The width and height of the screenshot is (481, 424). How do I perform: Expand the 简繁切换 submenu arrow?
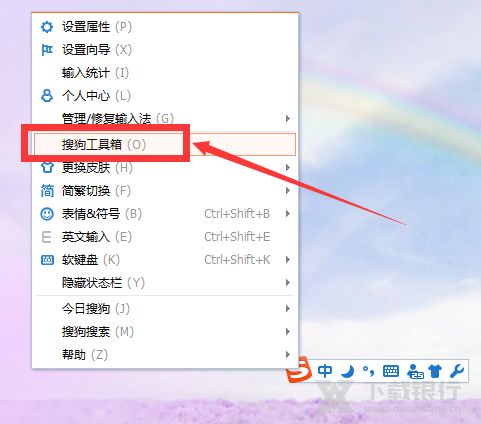pos(288,191)
